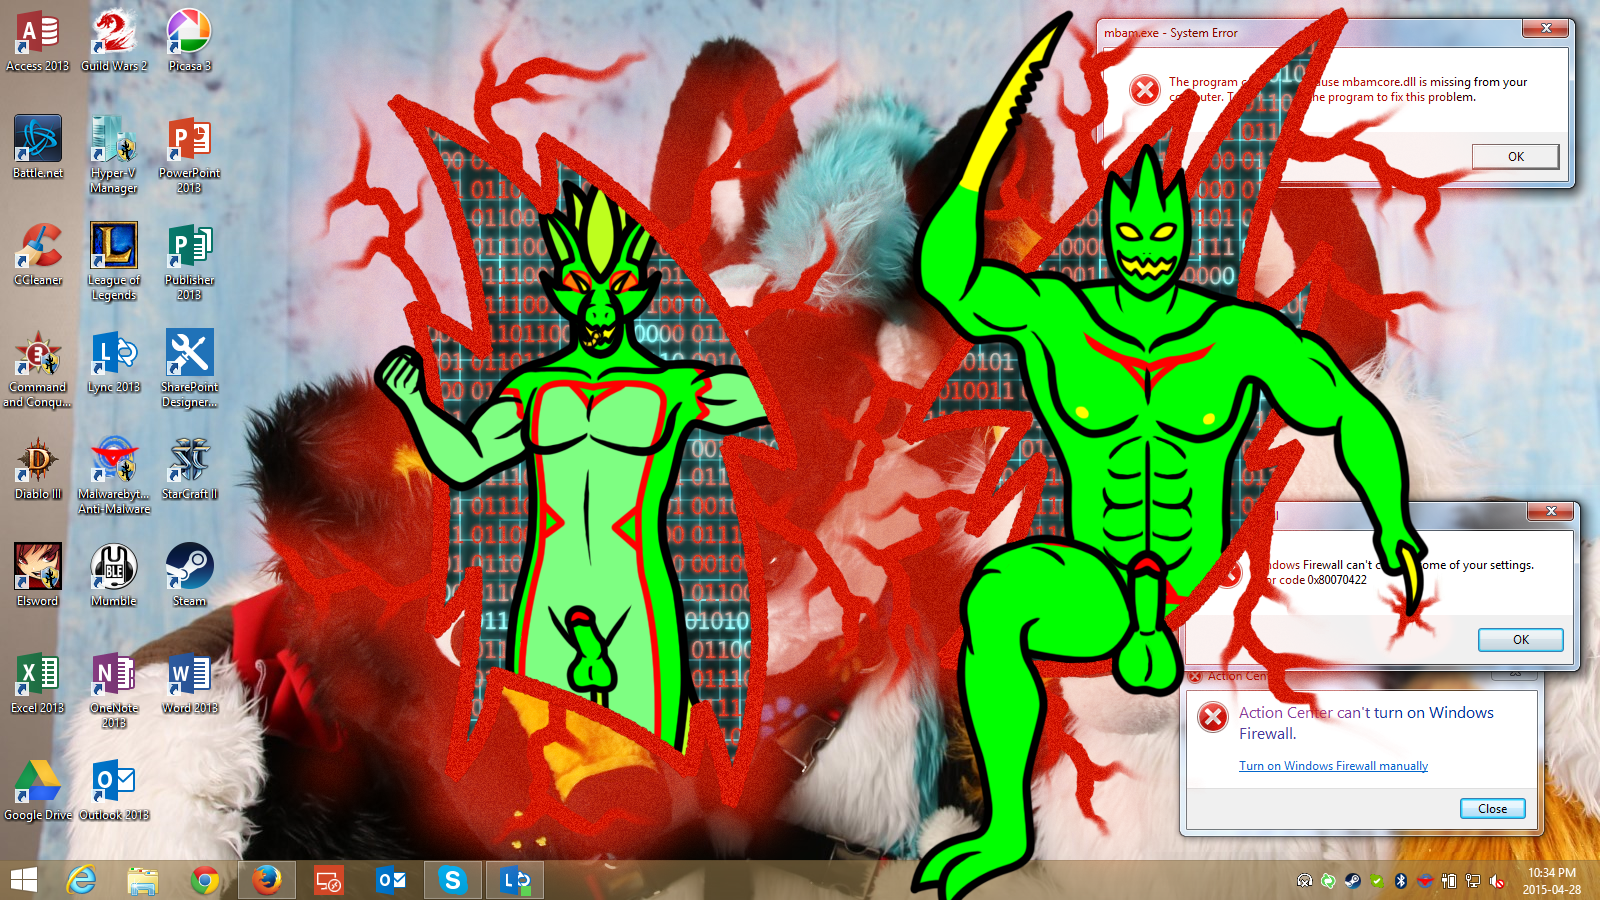This screenshot has width=1600, height=900.
Task: Select the Picasa 3 desktop icon
Action: point(189,41)
